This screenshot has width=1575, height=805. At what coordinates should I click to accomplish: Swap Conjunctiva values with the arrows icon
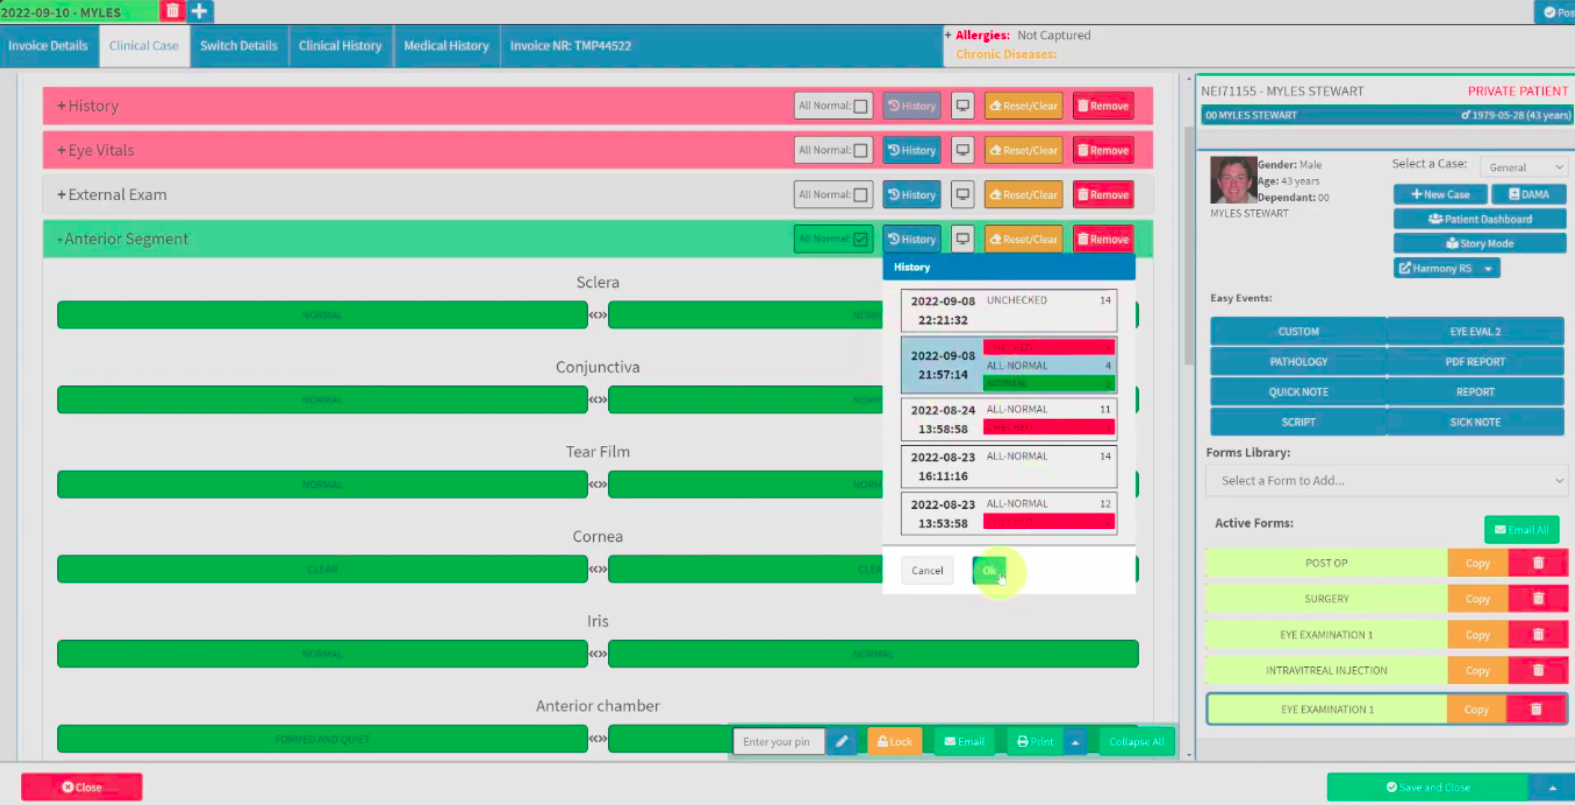[598, 400]
